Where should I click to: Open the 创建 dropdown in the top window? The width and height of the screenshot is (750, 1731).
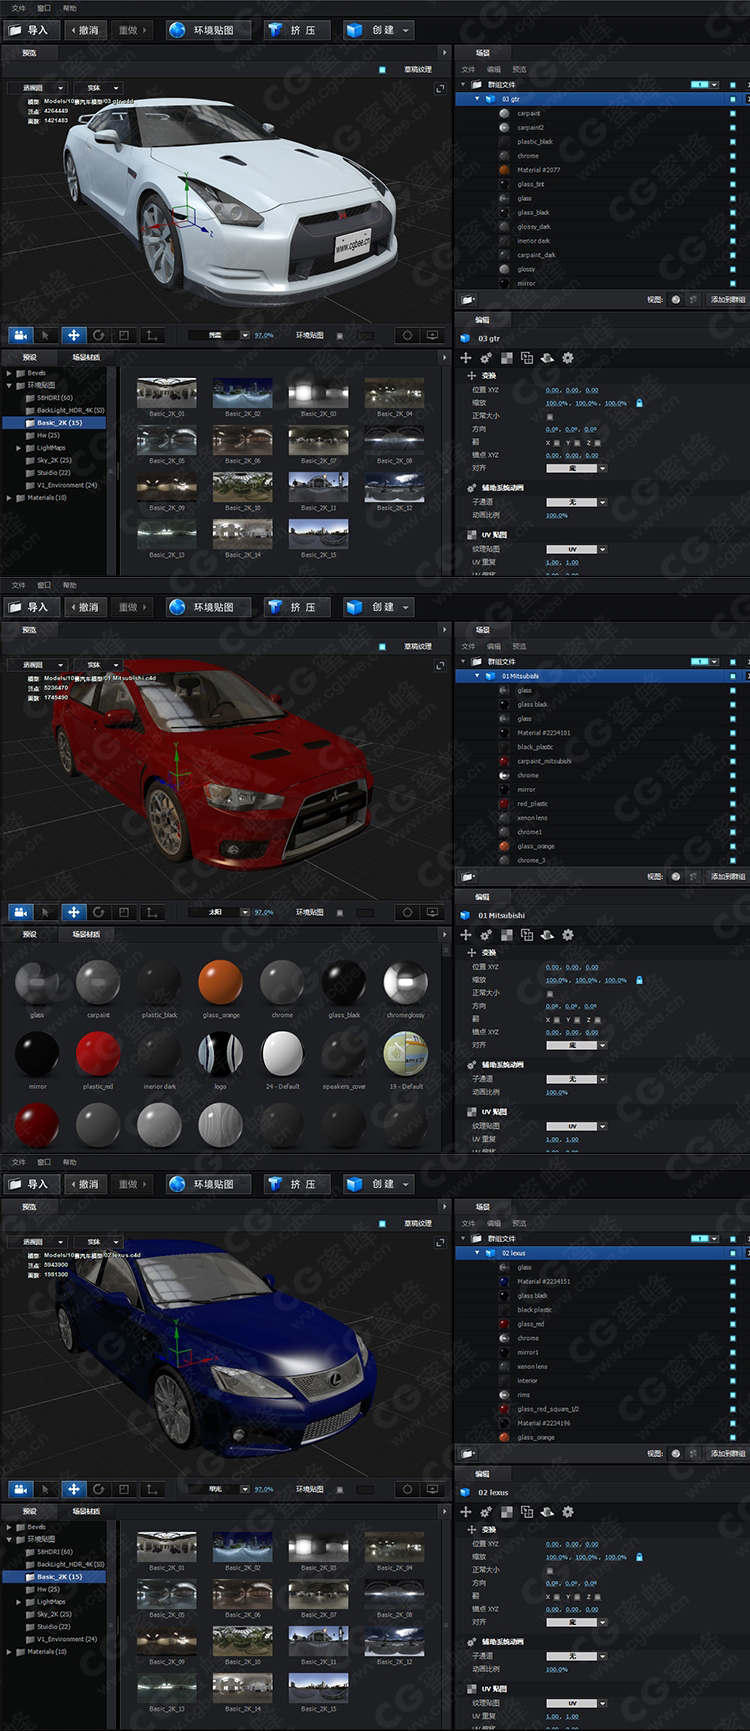[x=378, y=30]
